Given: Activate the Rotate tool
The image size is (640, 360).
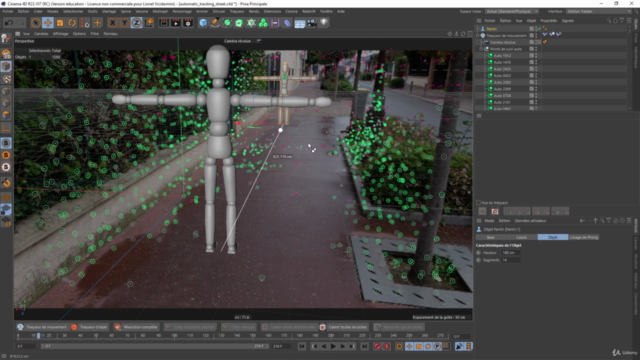Looking at the screenshot, I should tap(72, 23).
